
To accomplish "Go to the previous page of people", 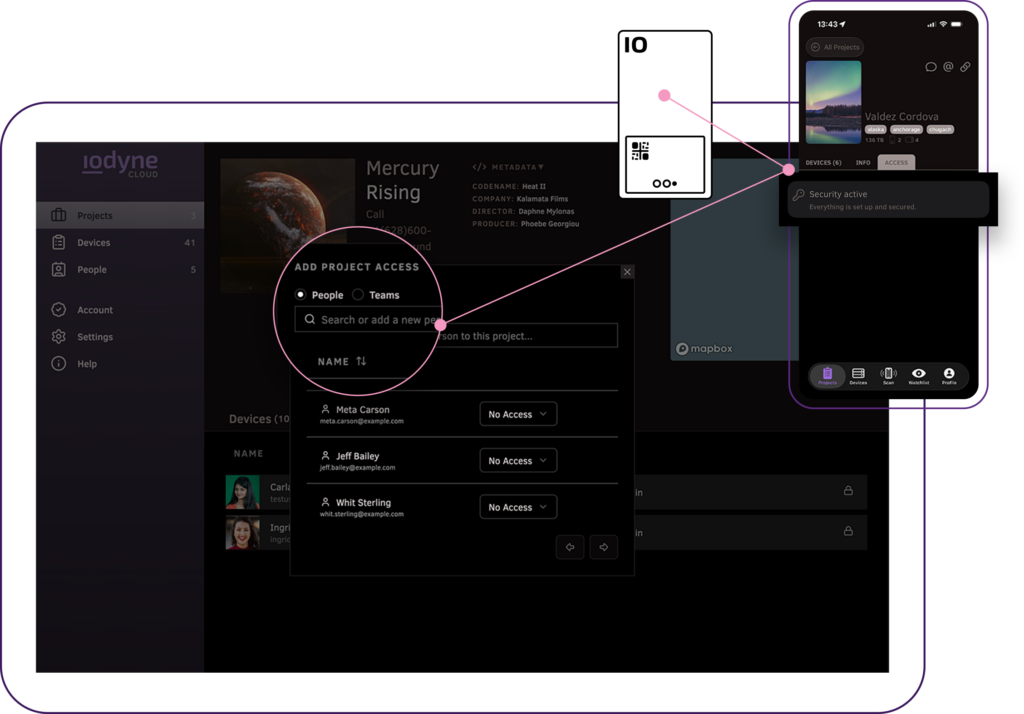I will pos(570,547).
